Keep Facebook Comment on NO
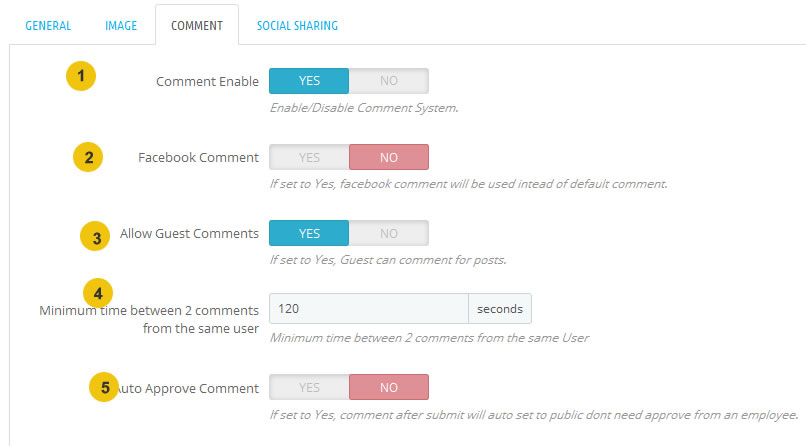The width and height of the screenshot is (806, 446). point(389,157)
